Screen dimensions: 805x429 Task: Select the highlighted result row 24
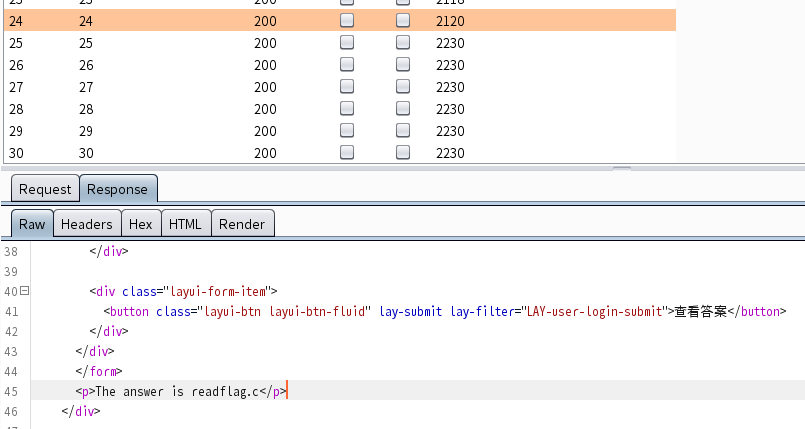(150, 20)
